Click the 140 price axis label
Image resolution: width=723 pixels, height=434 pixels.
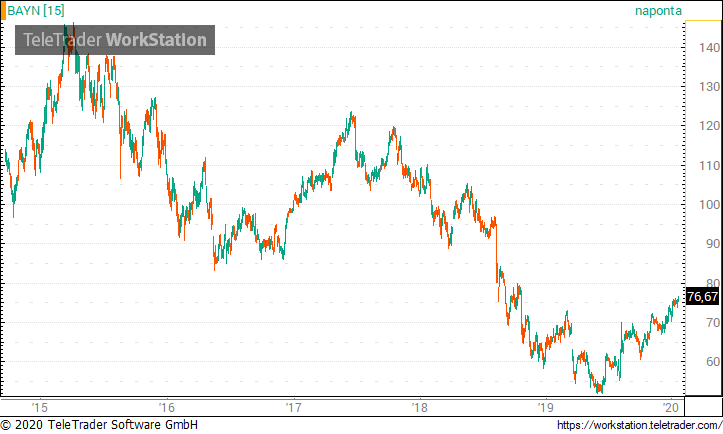coord(710,48)
